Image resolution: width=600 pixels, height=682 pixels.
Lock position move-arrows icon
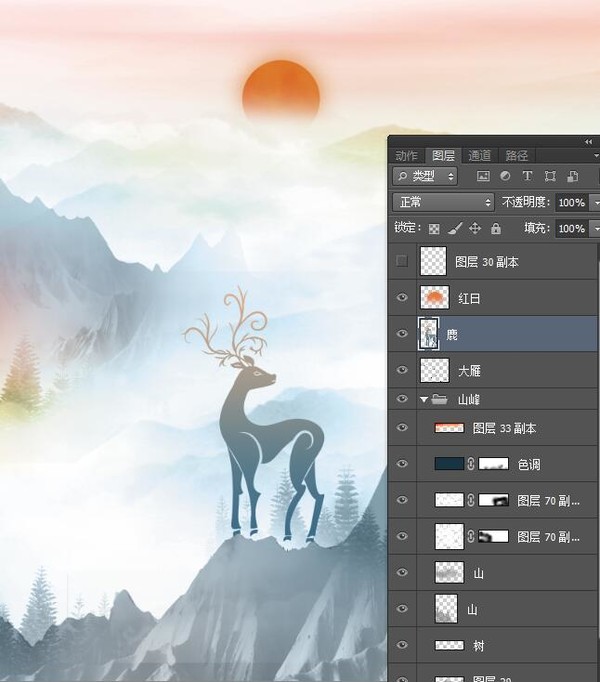(475, 228)
